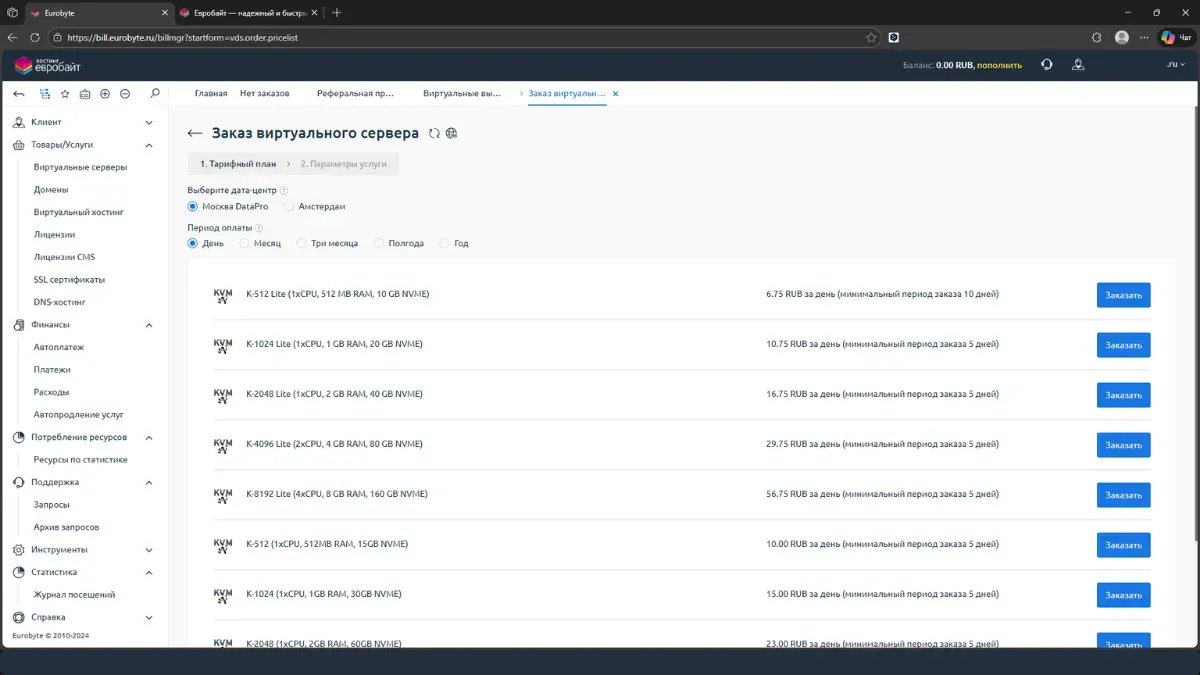Viewport: 1200px width, 675px height.
Task: Order the K-512 Lite plan with Заказать
Action: [1123, 295]
